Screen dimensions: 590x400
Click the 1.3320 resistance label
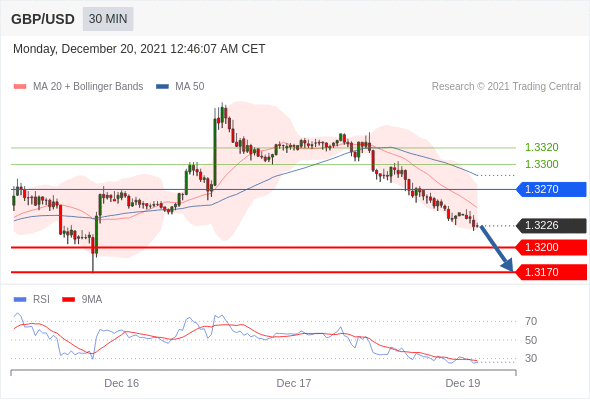click(x=541, y=147)
